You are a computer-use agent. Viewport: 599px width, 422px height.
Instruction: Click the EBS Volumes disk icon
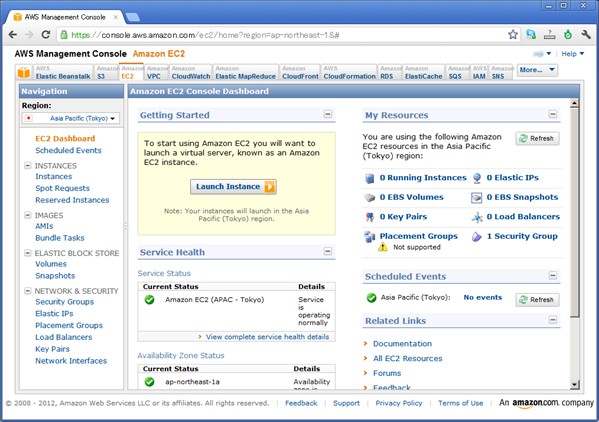point(369,197)
